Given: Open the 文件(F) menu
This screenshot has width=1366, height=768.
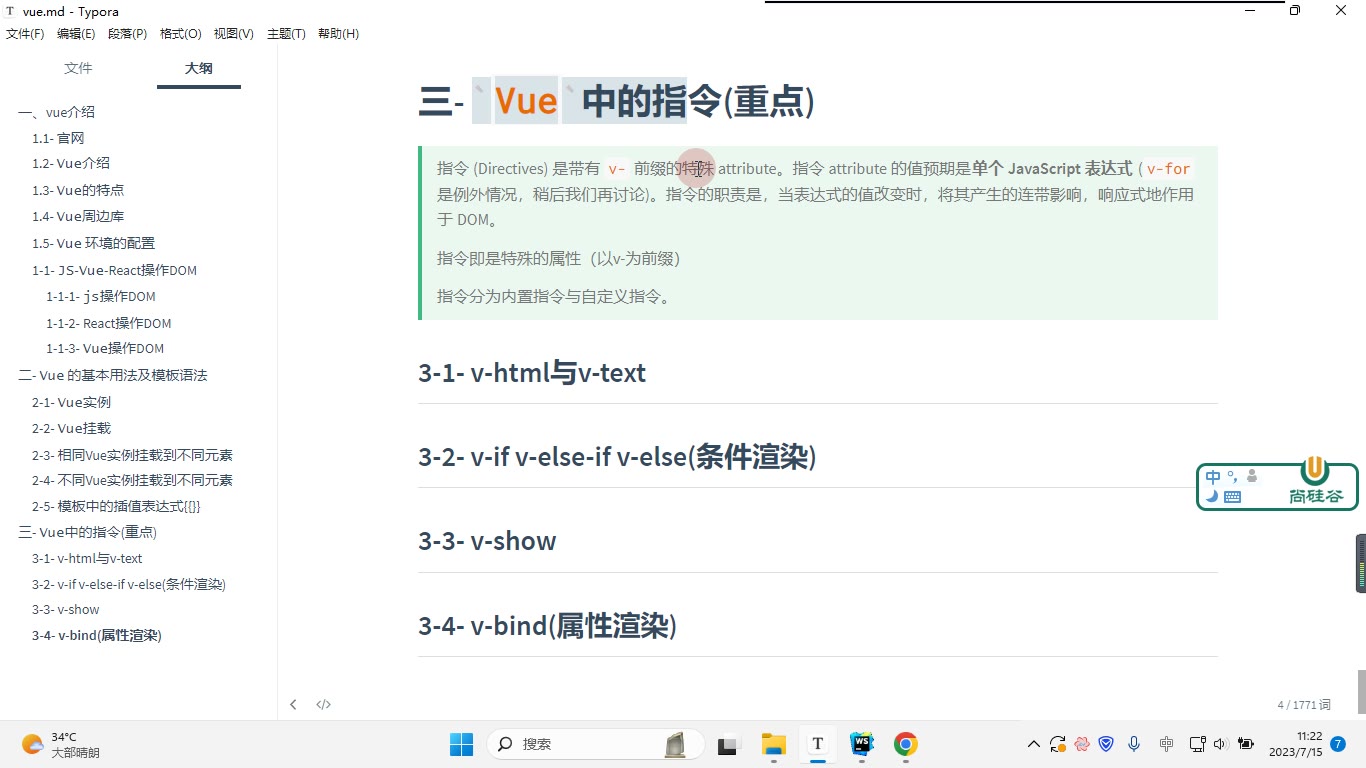Looking at the screenshot, I should (x=25, y=34).
